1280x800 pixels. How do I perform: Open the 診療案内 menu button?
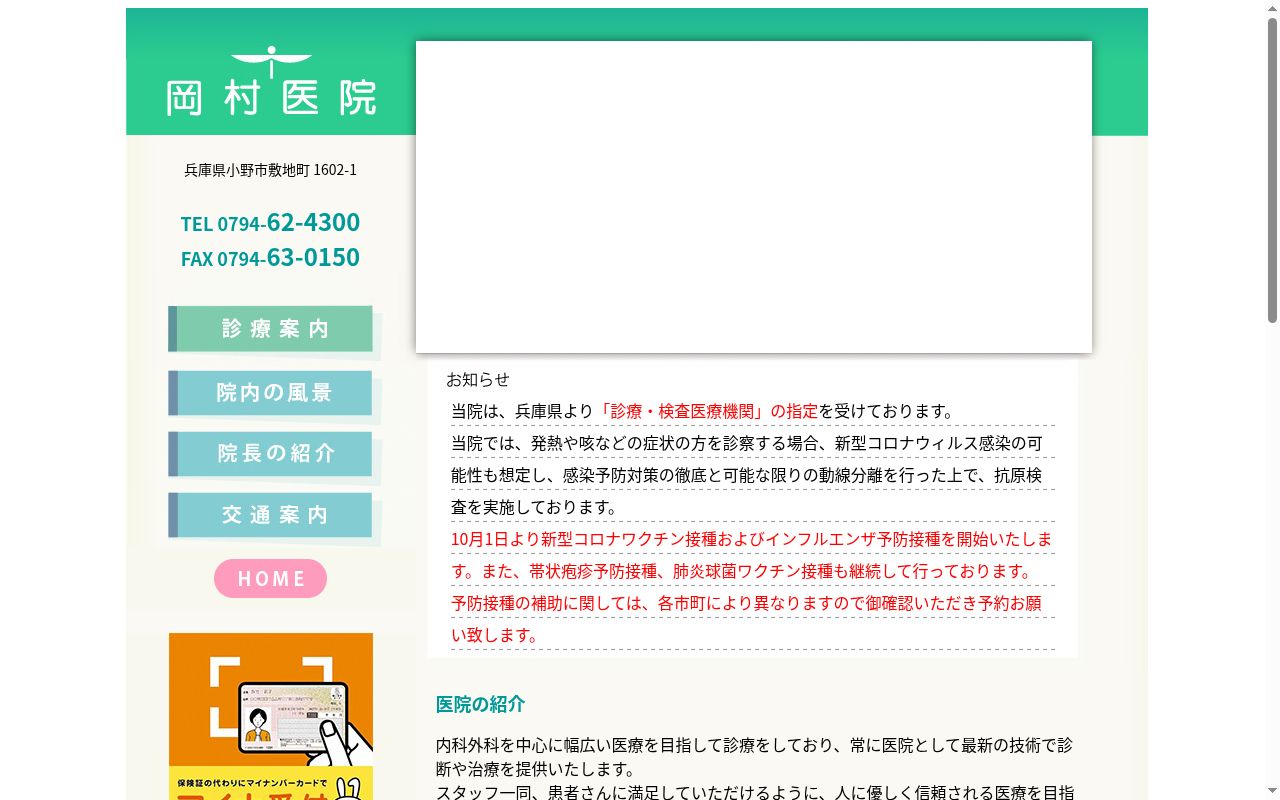point(271,329)
